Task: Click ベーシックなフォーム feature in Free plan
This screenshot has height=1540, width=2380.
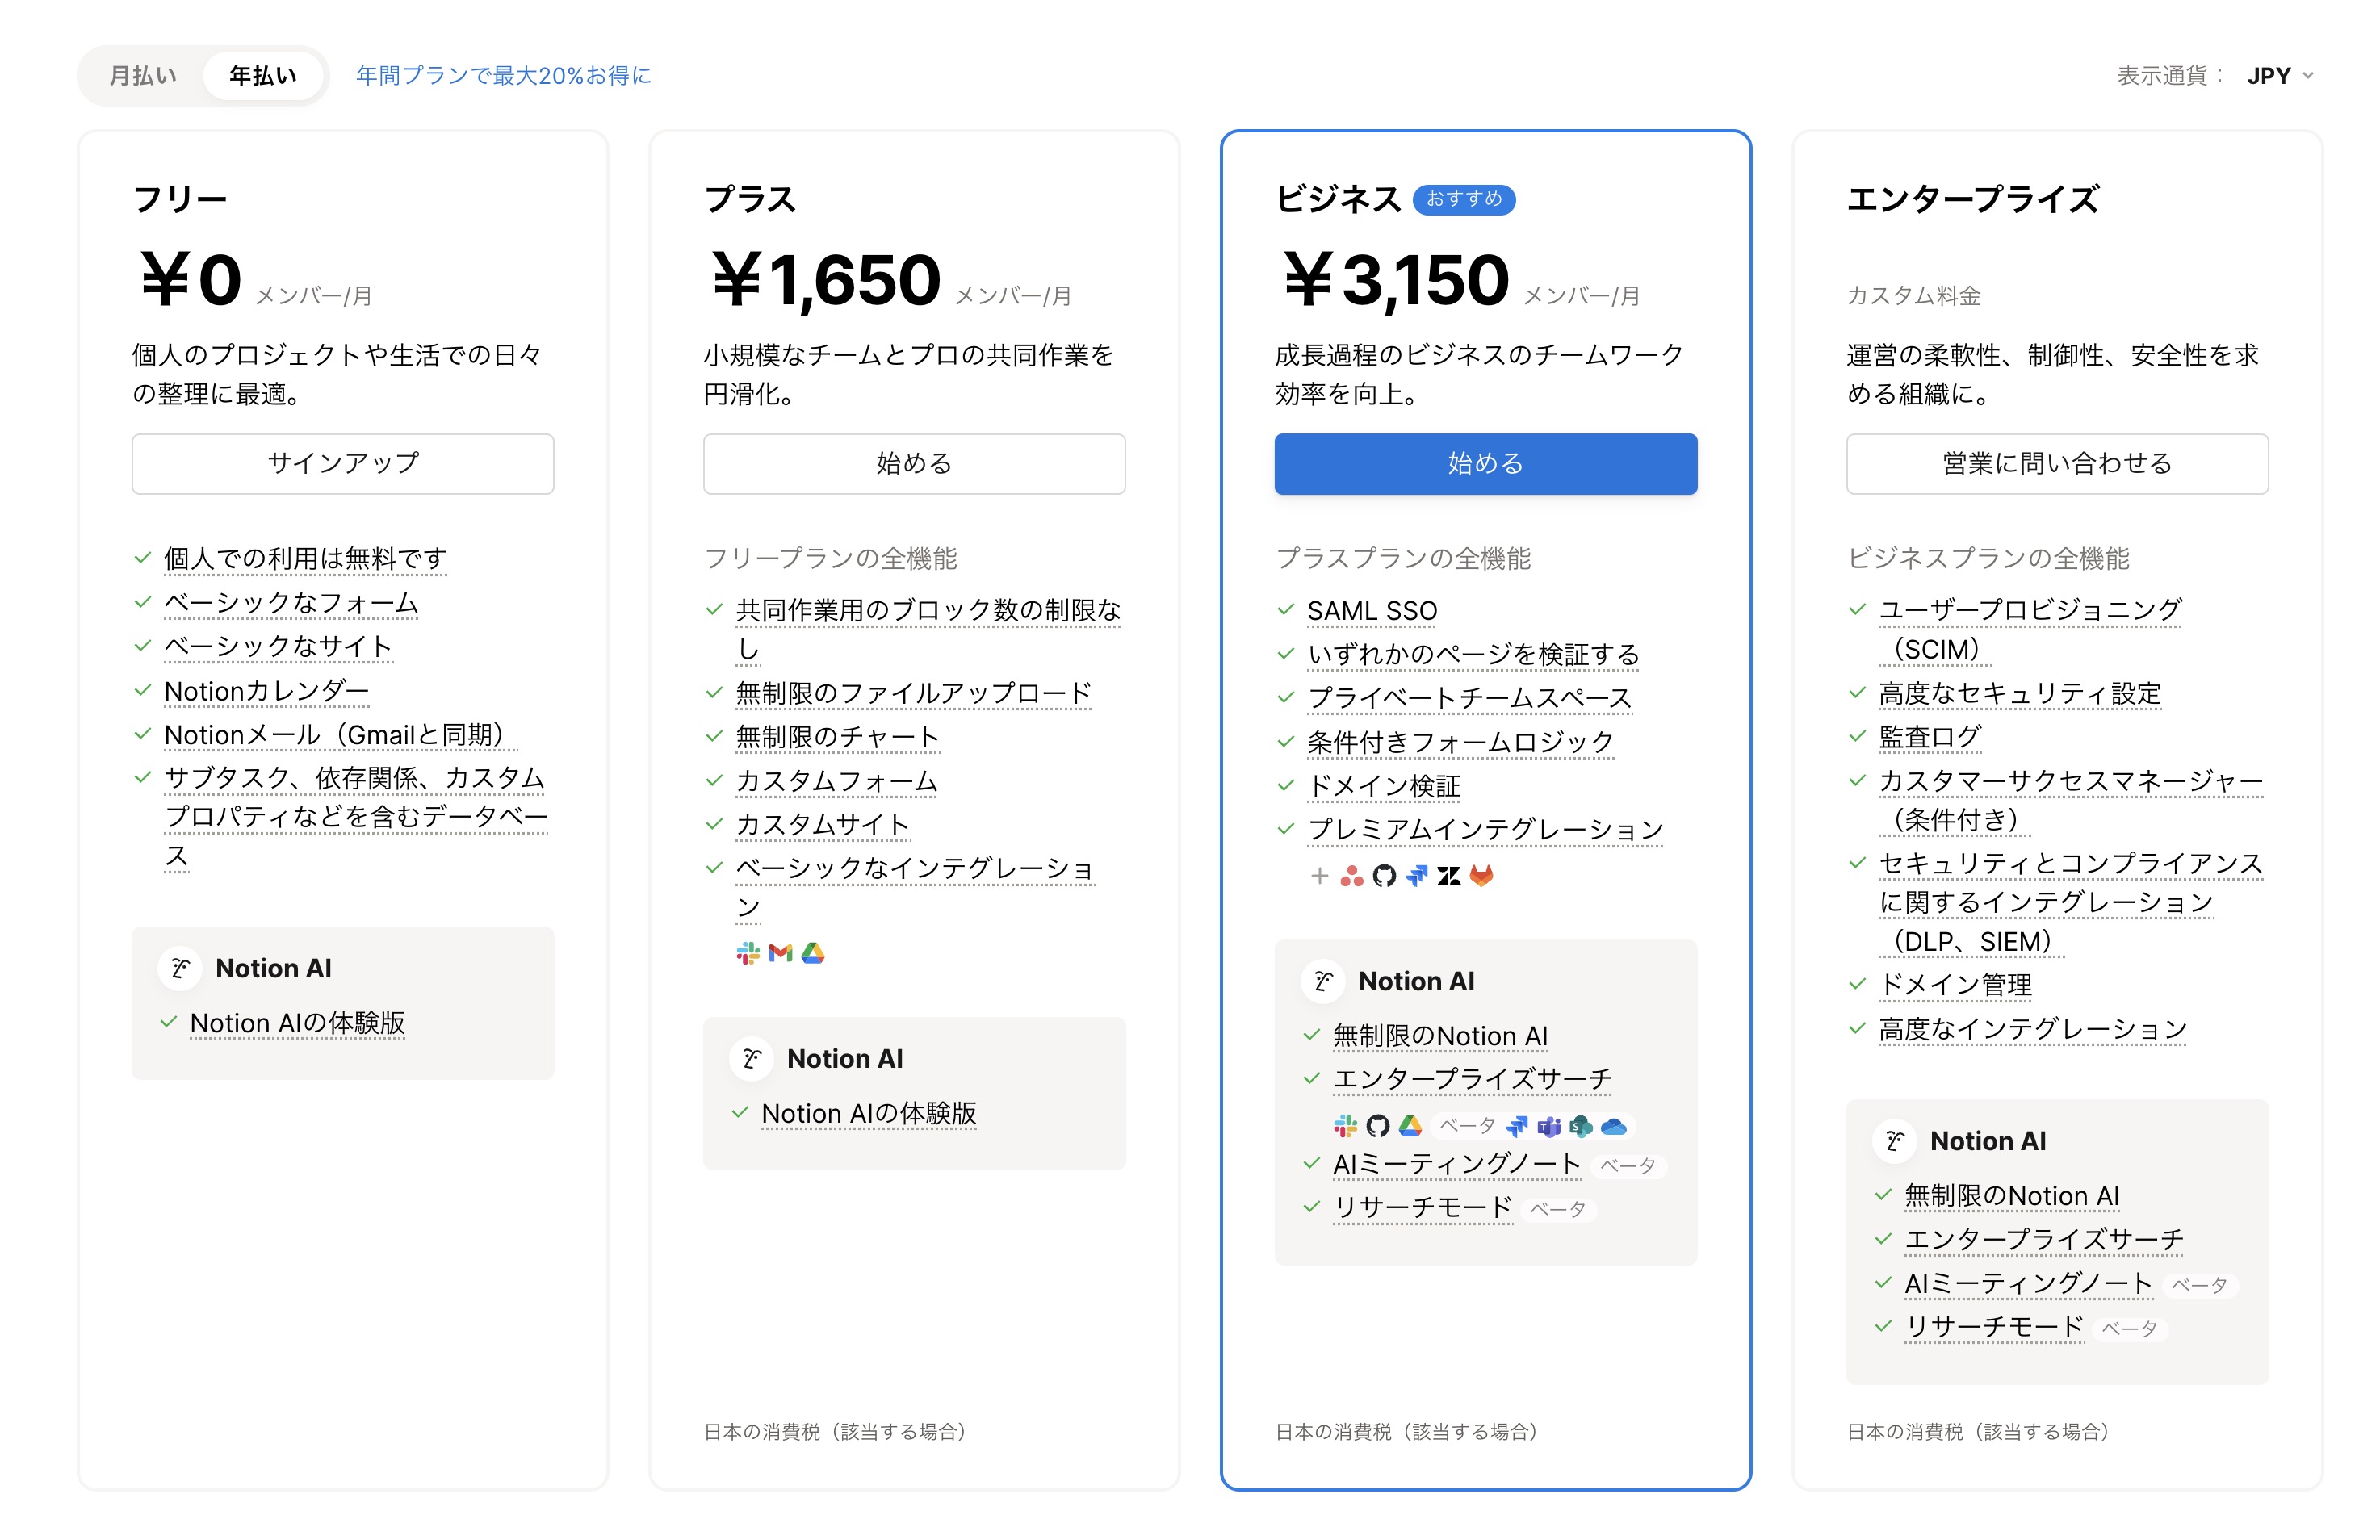Action: coord(291,603)
